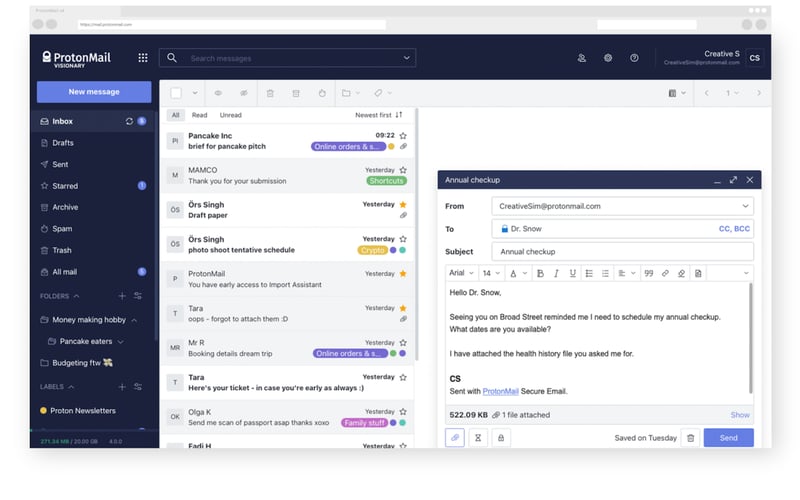Open the text alignment dropdown

coord(627,273)
